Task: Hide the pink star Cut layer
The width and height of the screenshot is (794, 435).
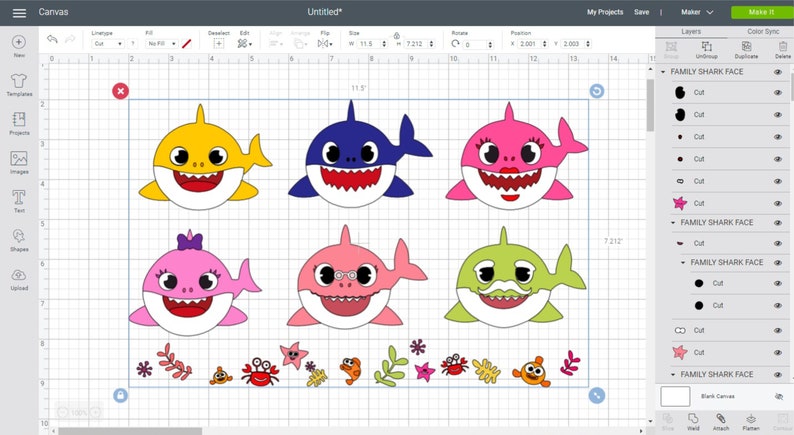Action: (778, 204)
